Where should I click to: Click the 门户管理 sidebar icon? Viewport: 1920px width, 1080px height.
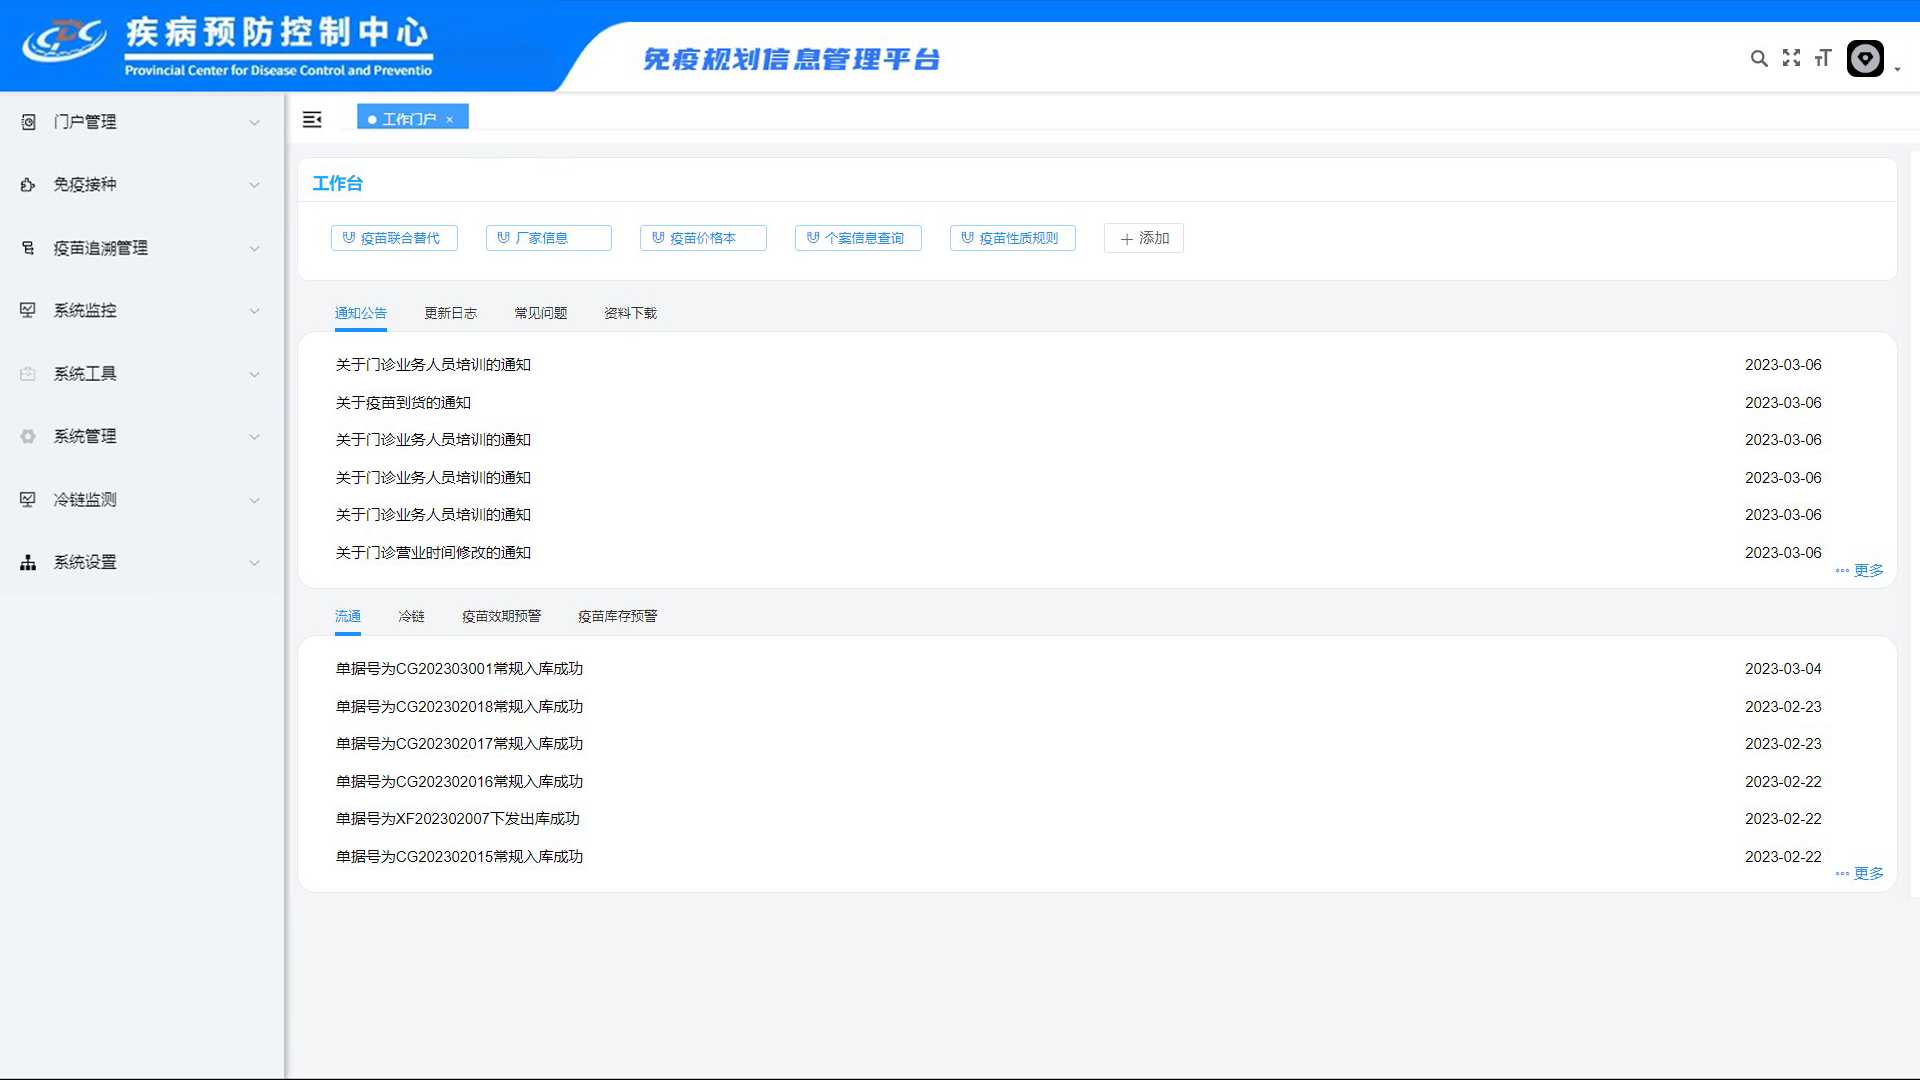[28, 122]
